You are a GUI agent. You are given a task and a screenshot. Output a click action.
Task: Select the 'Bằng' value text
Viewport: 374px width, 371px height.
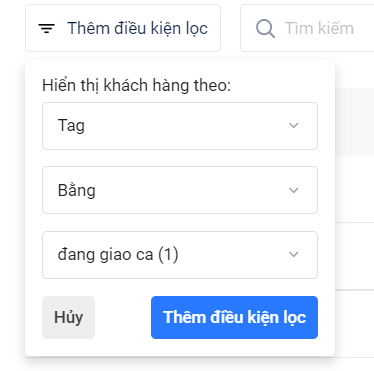click(x=77, y=190)
